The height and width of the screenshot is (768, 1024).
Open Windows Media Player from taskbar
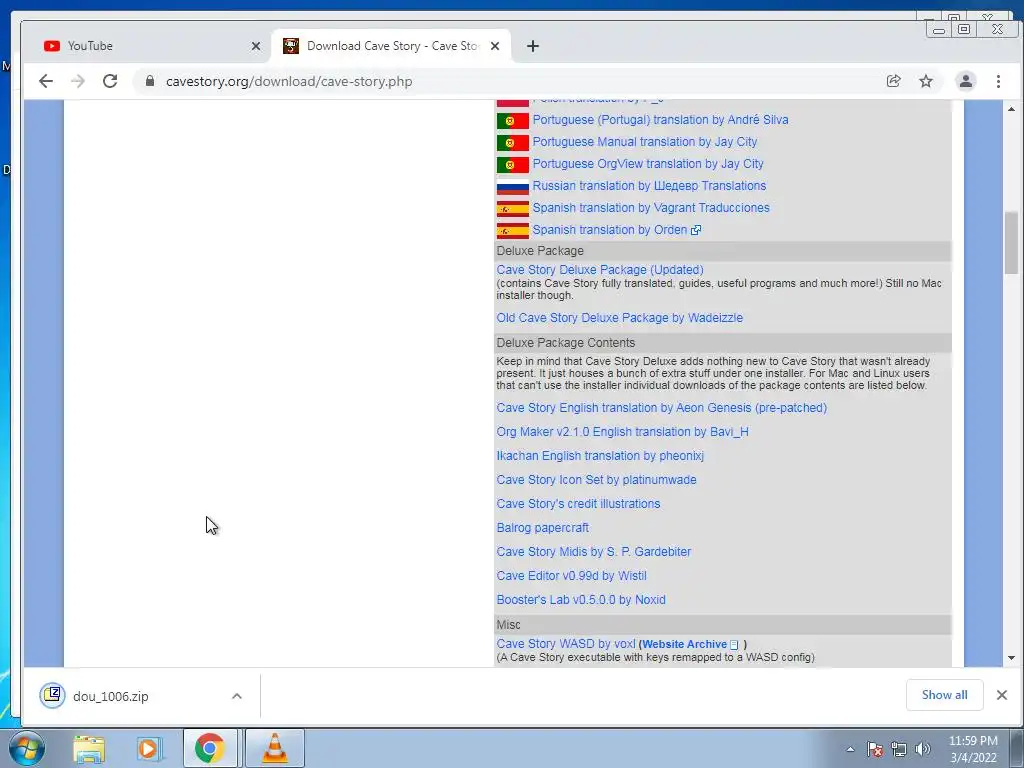(x=148, y=748)
